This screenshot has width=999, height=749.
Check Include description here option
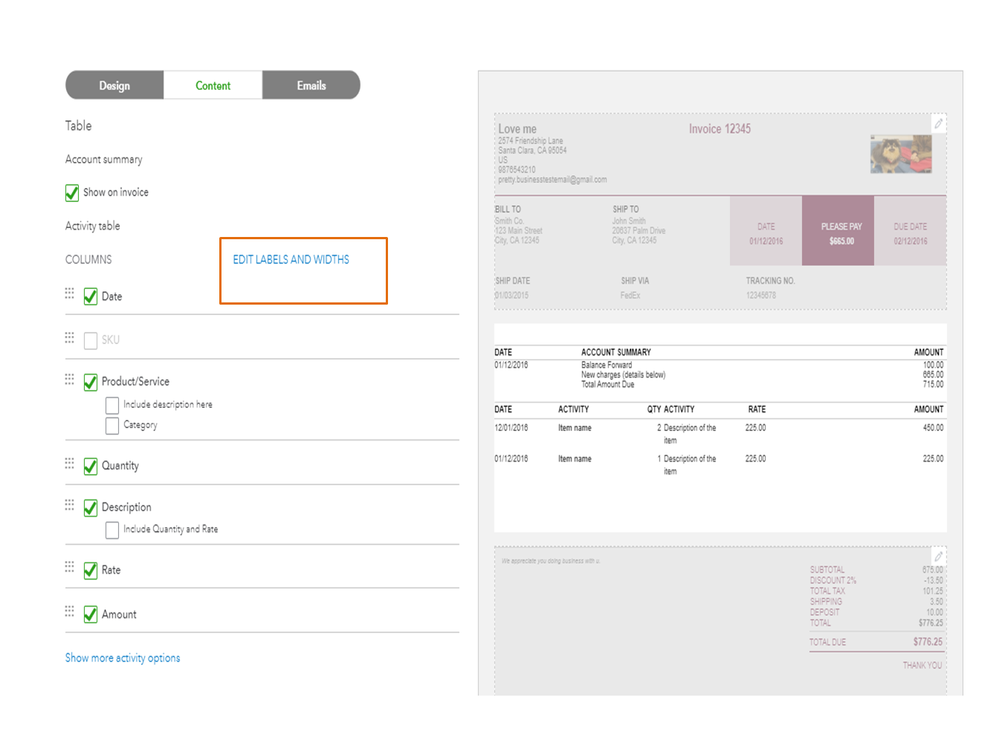pos(112,405)
